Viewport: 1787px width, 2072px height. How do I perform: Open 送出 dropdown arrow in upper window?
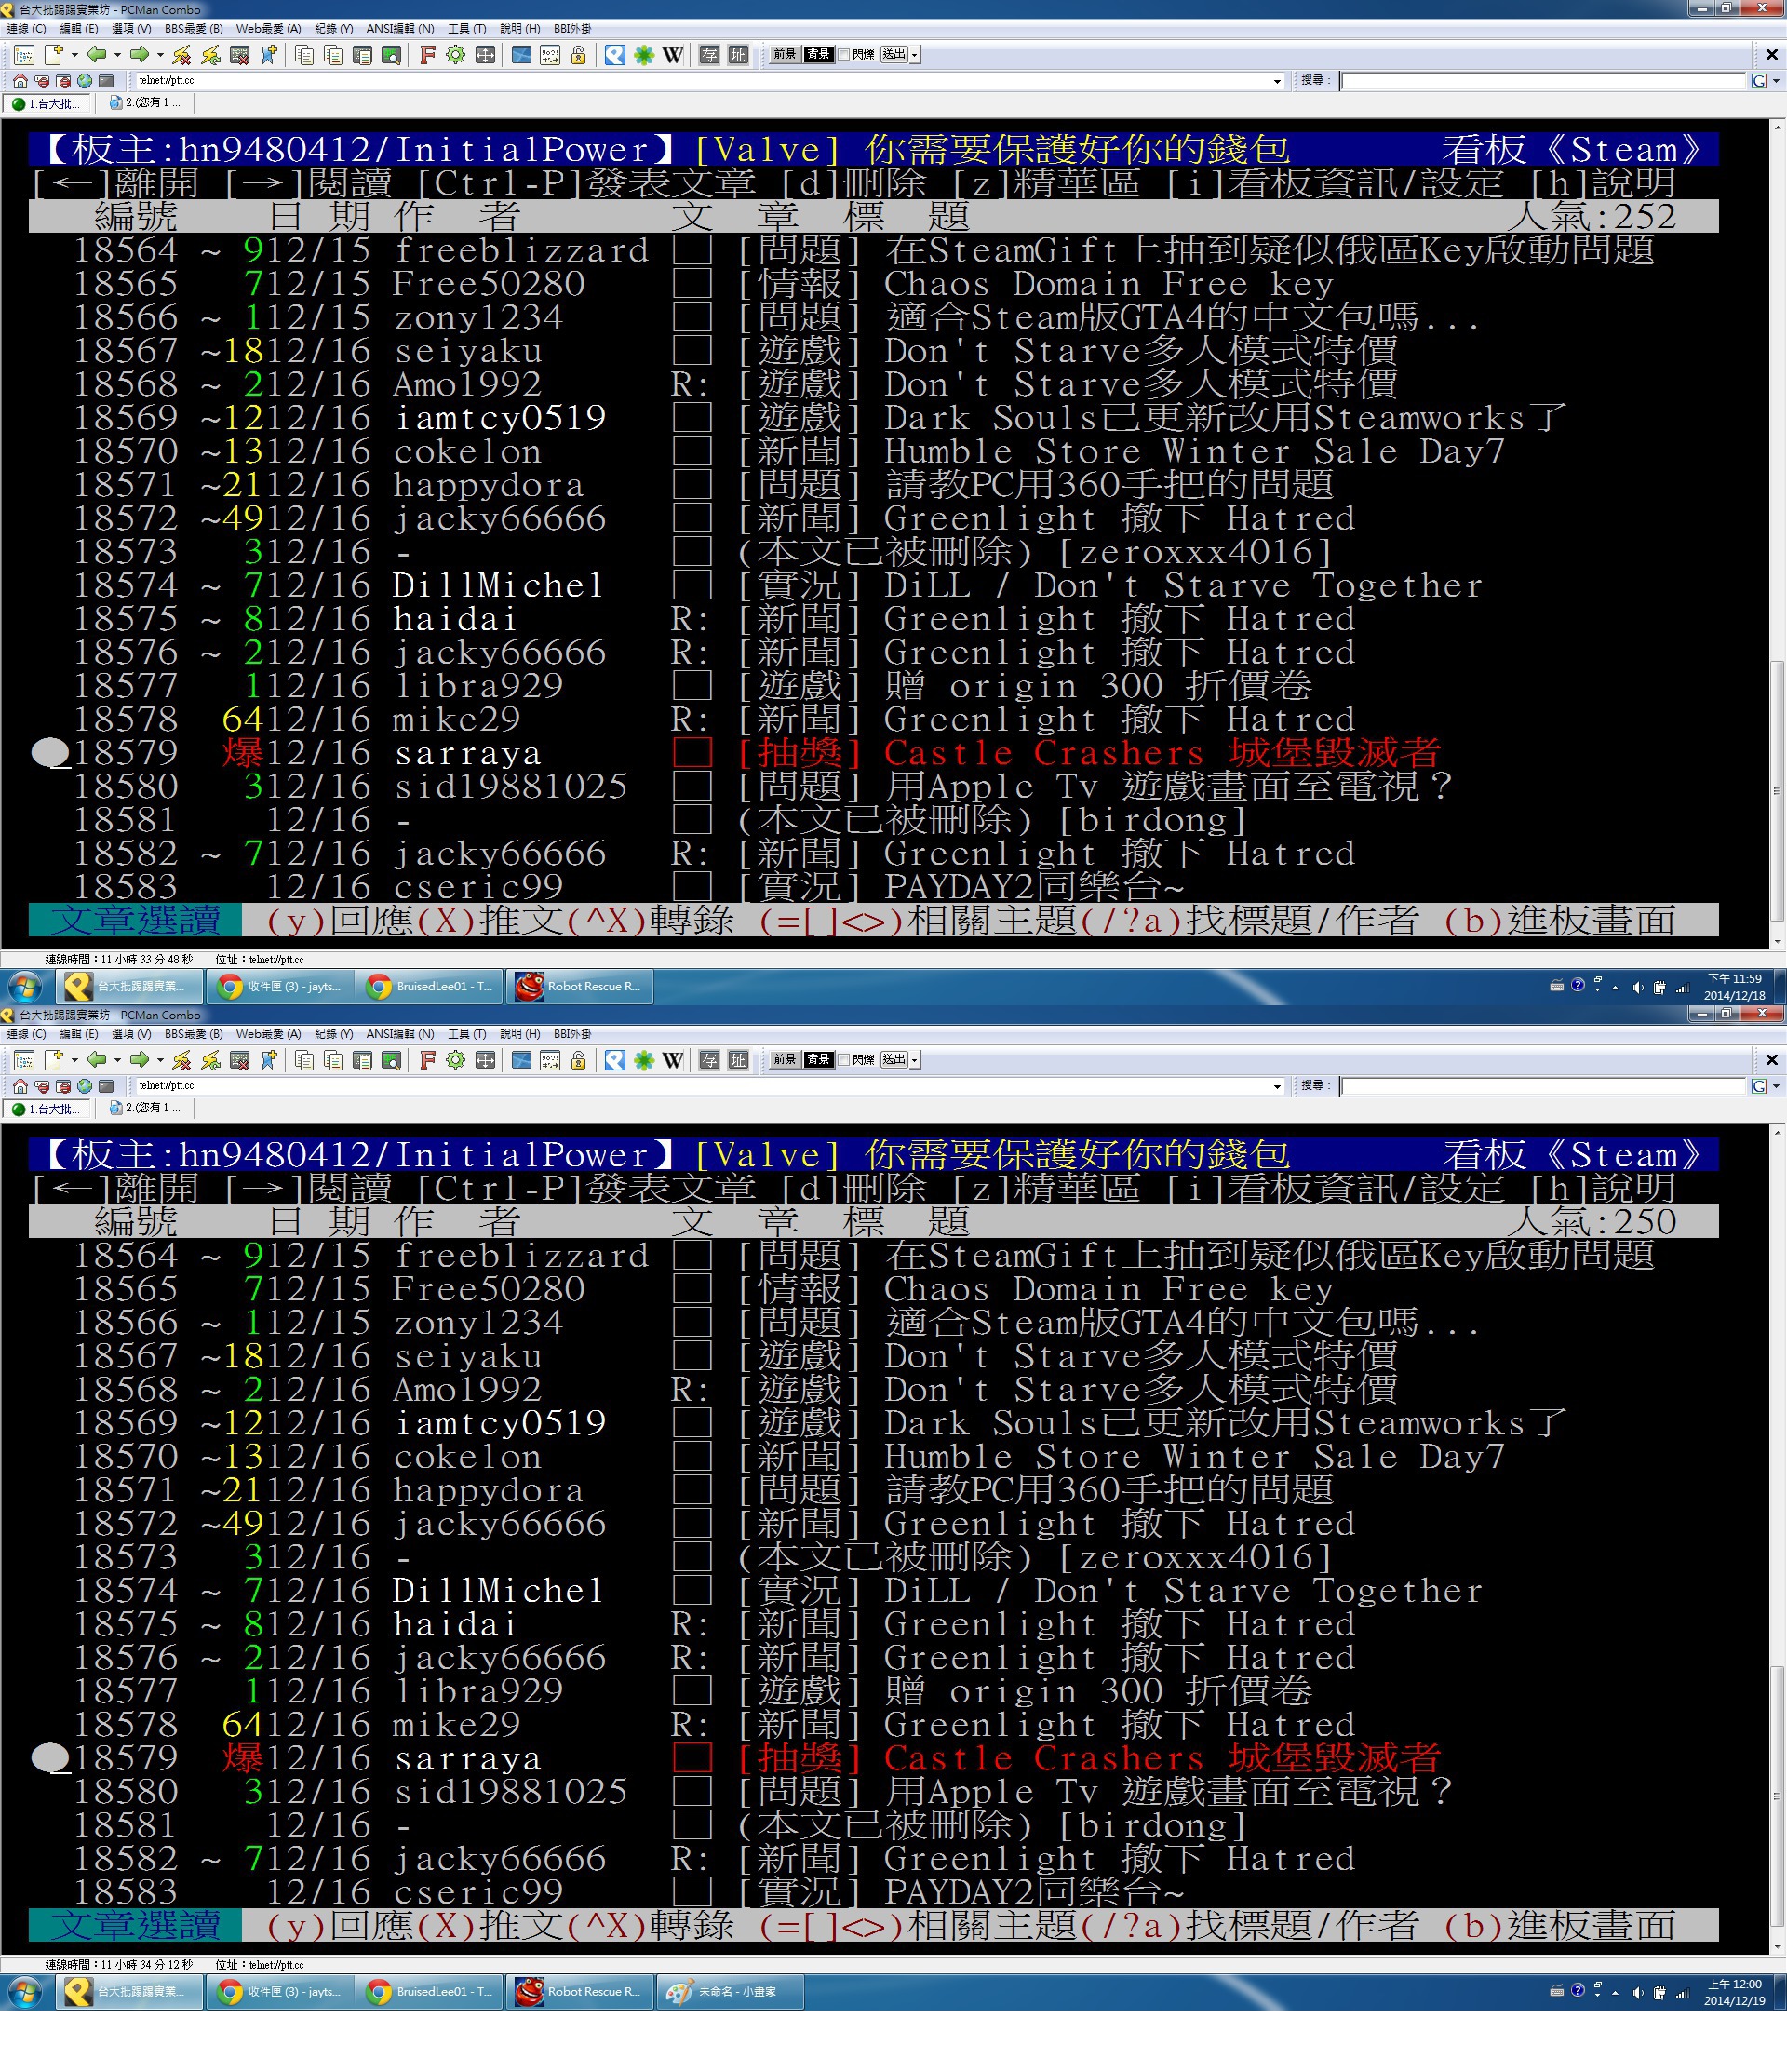point(915,55)
